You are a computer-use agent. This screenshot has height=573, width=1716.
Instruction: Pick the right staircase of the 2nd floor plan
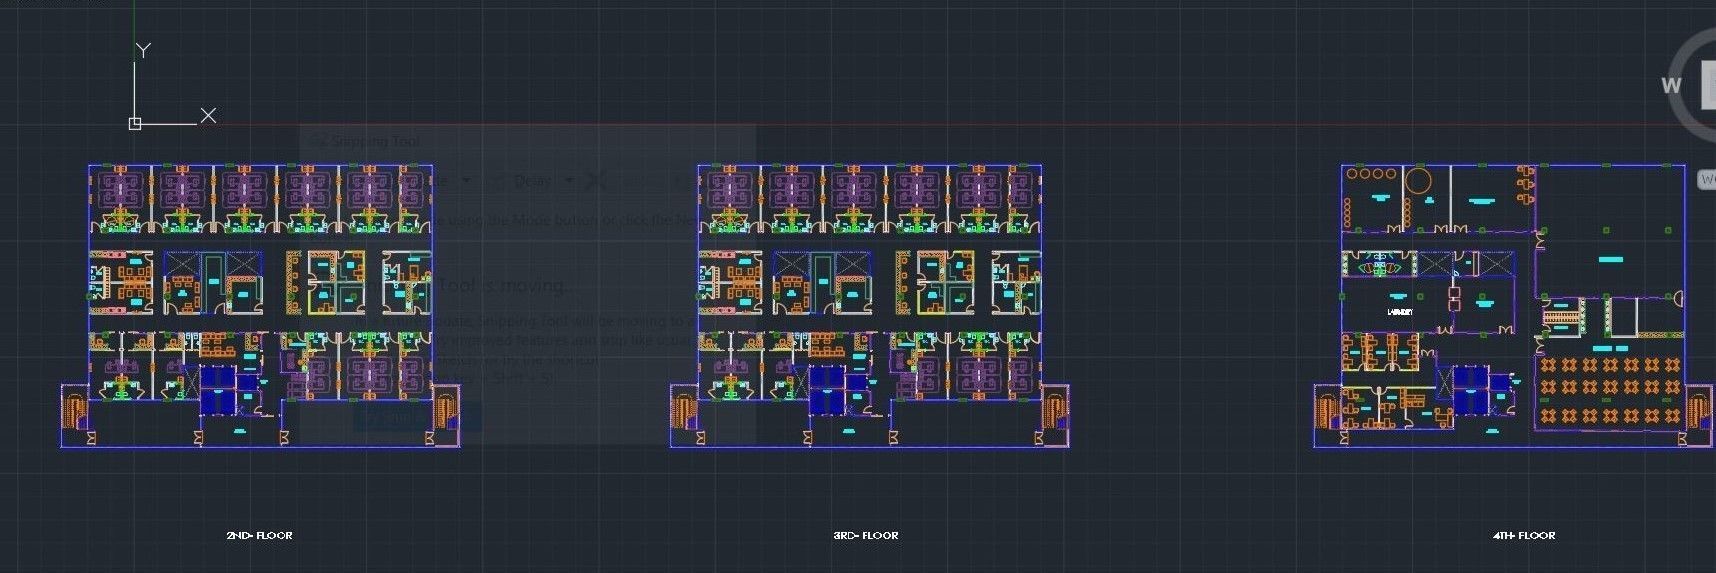[445, 411]
